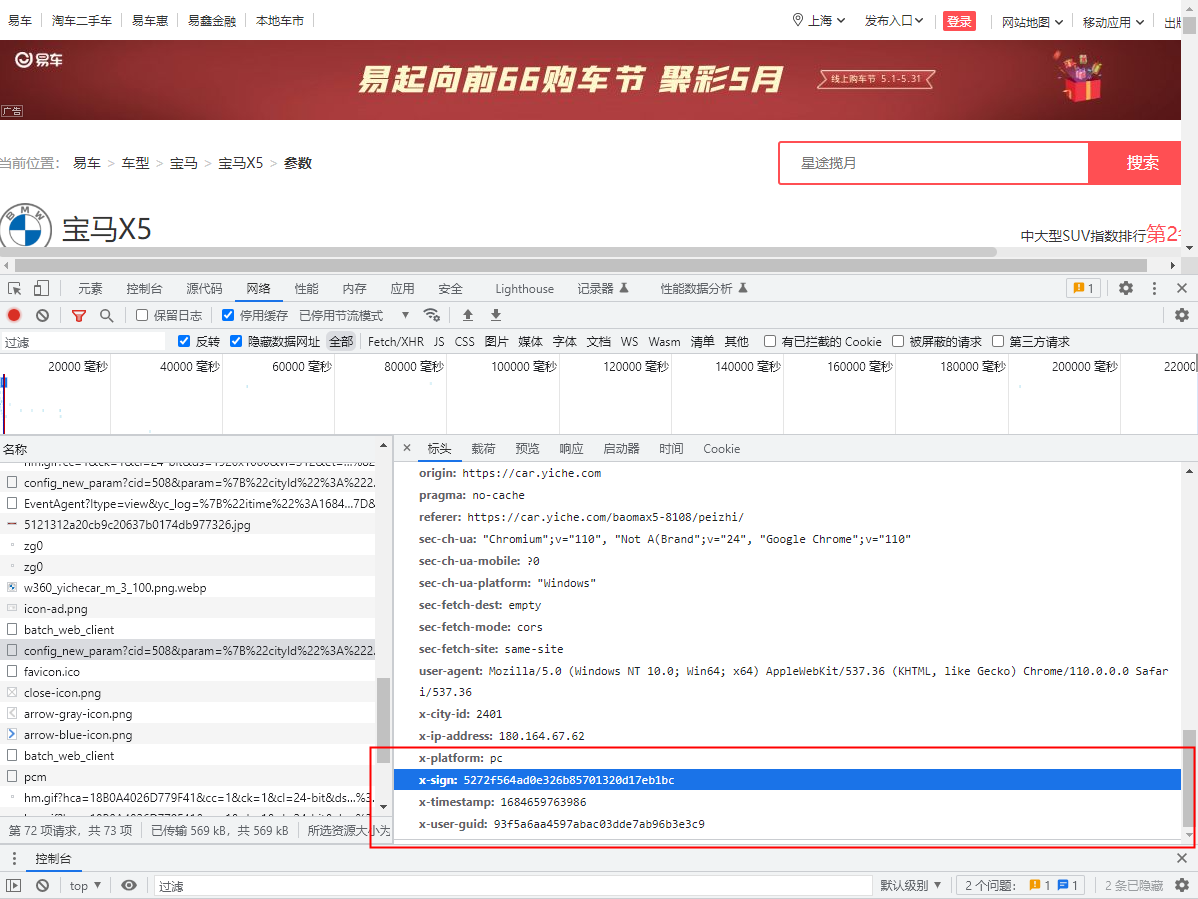The width and height of the screenshot is (1198, 899).
Task: Open the 上海 city dropdown
Action: (827, 21)
